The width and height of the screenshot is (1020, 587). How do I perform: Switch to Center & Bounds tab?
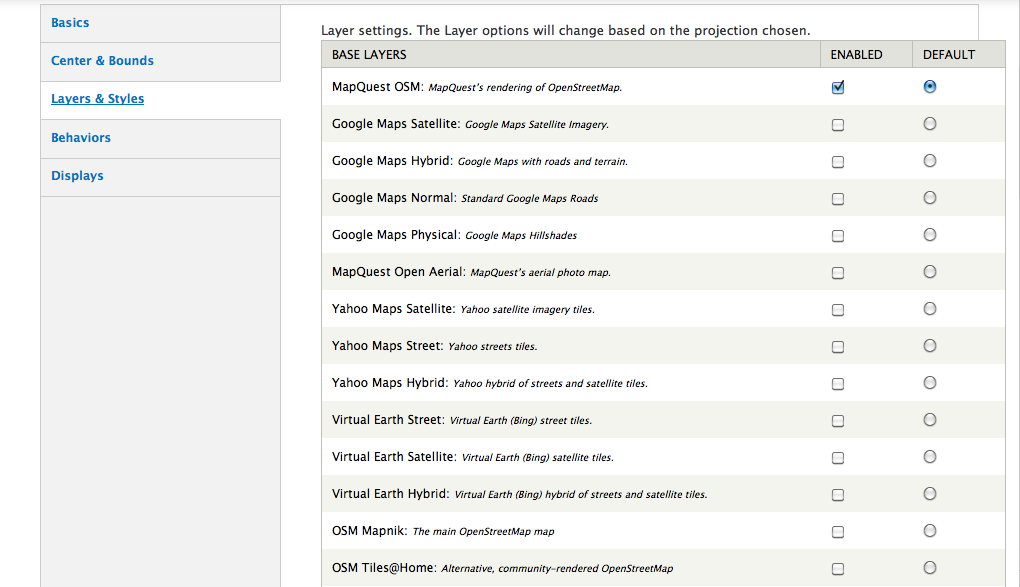point(102,61)
